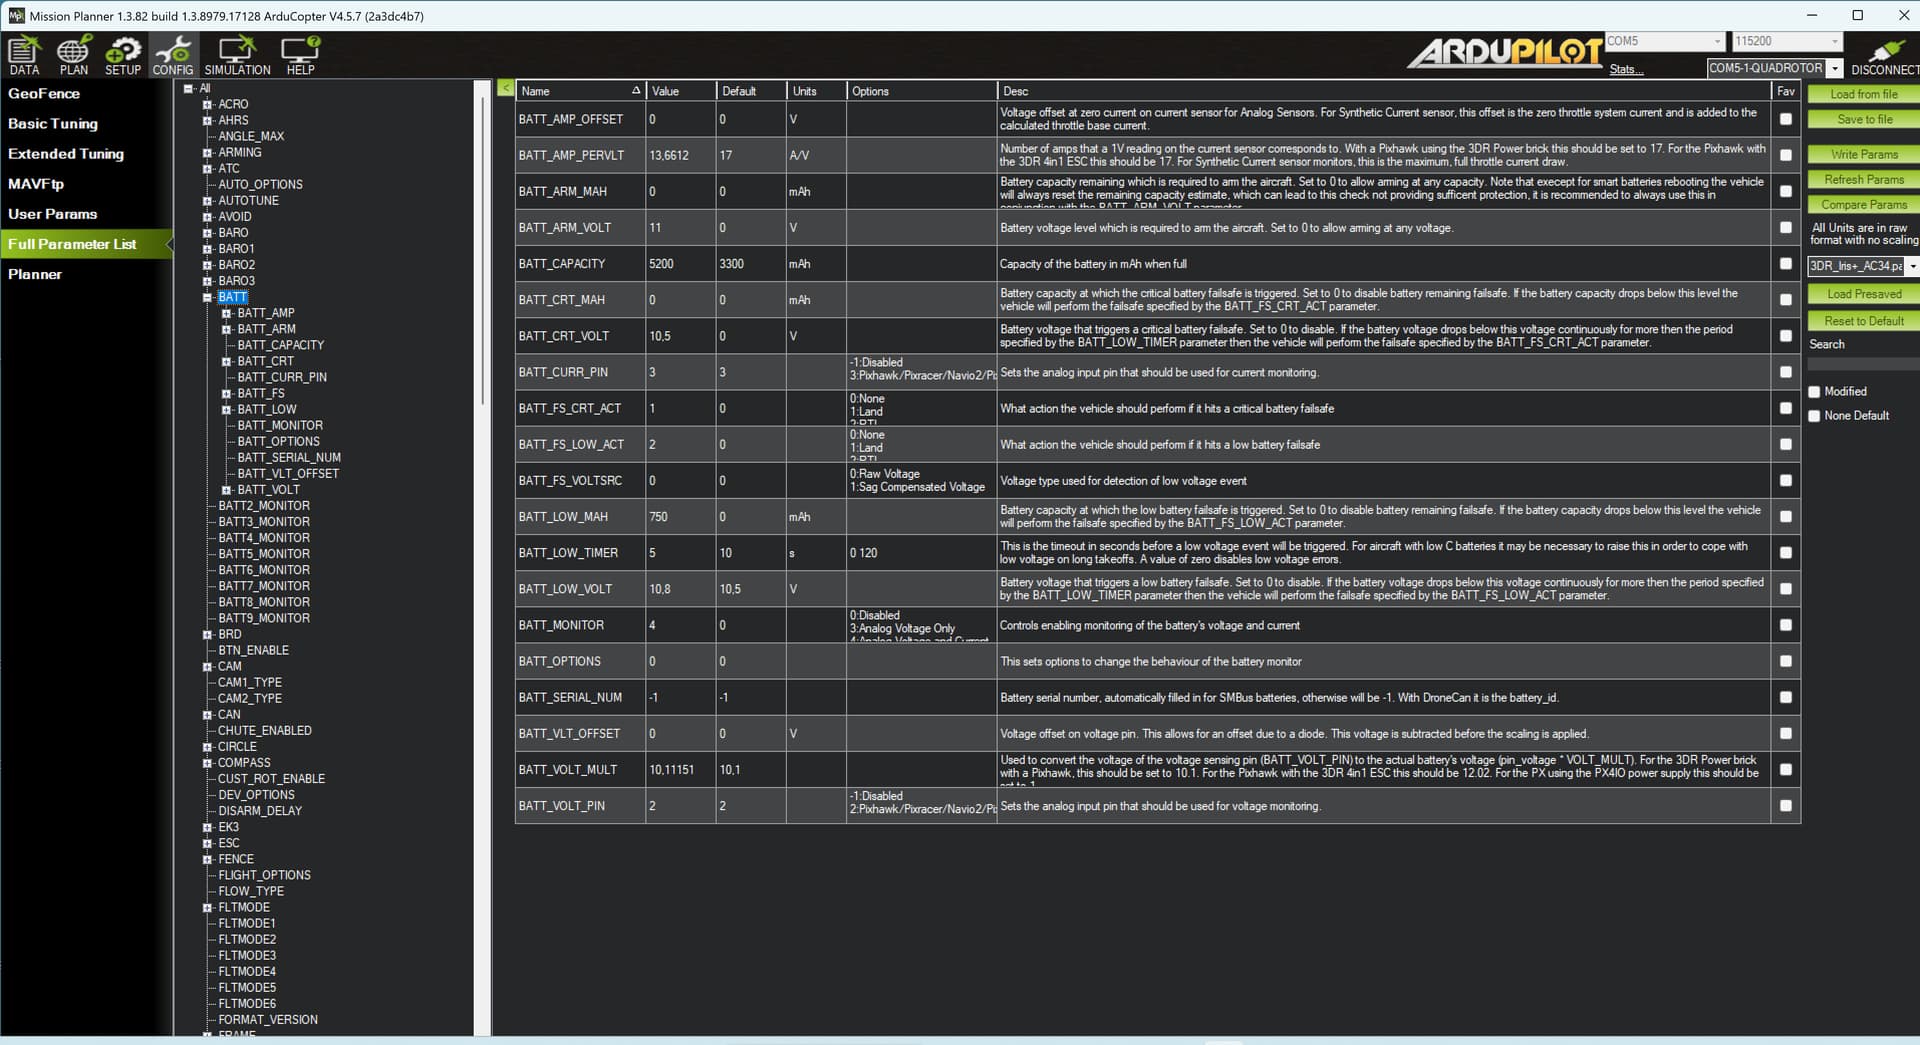Open the CONFIG screen icon

click(x=173, y=55)
